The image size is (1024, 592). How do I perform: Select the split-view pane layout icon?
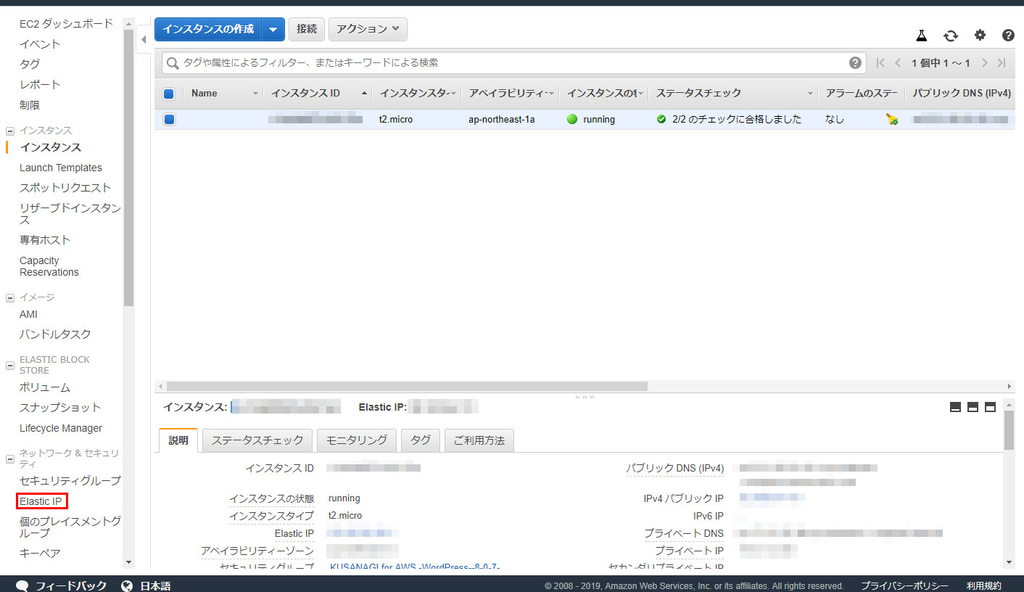972,407
